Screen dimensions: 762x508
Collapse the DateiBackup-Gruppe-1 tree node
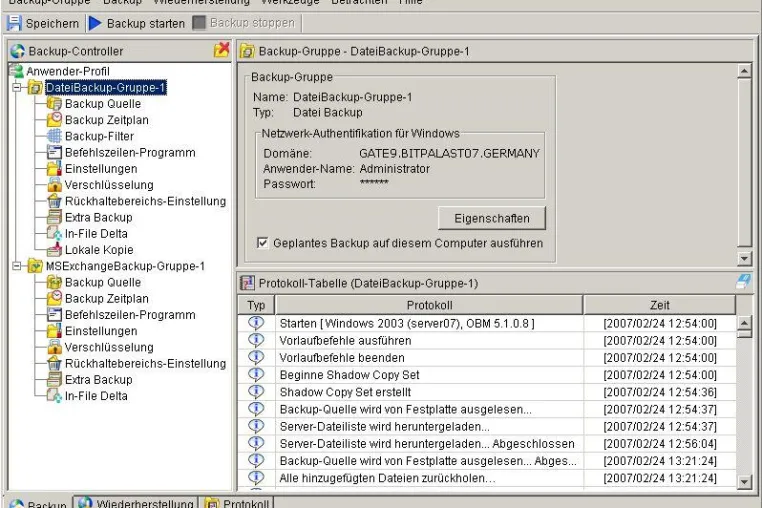click(x=17, y=88)
